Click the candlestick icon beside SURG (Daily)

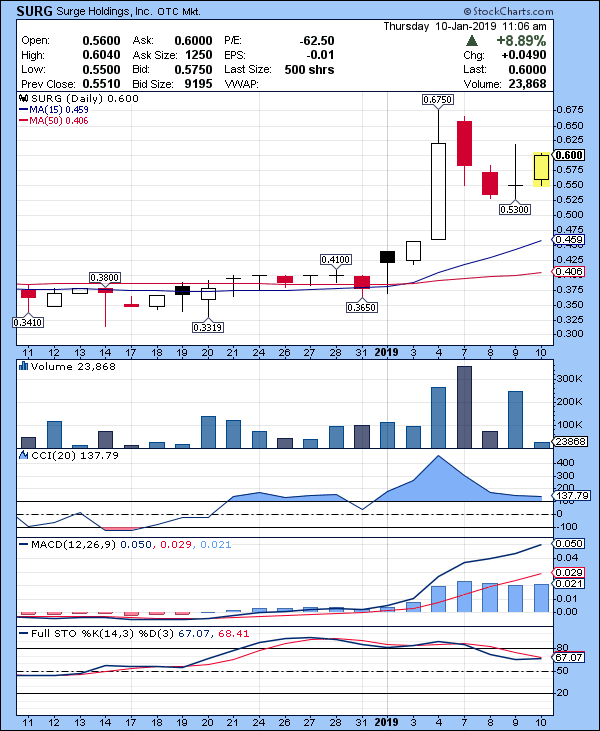click(23, 98)
